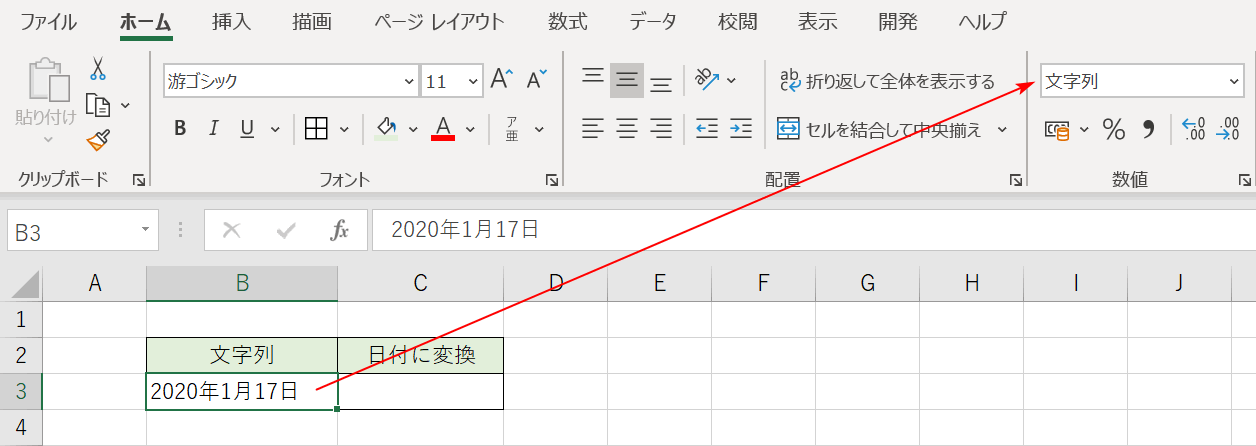The height and width of the screenshot is (446, 1256).
Task: Align text right
Action: [x=661, y=128]
